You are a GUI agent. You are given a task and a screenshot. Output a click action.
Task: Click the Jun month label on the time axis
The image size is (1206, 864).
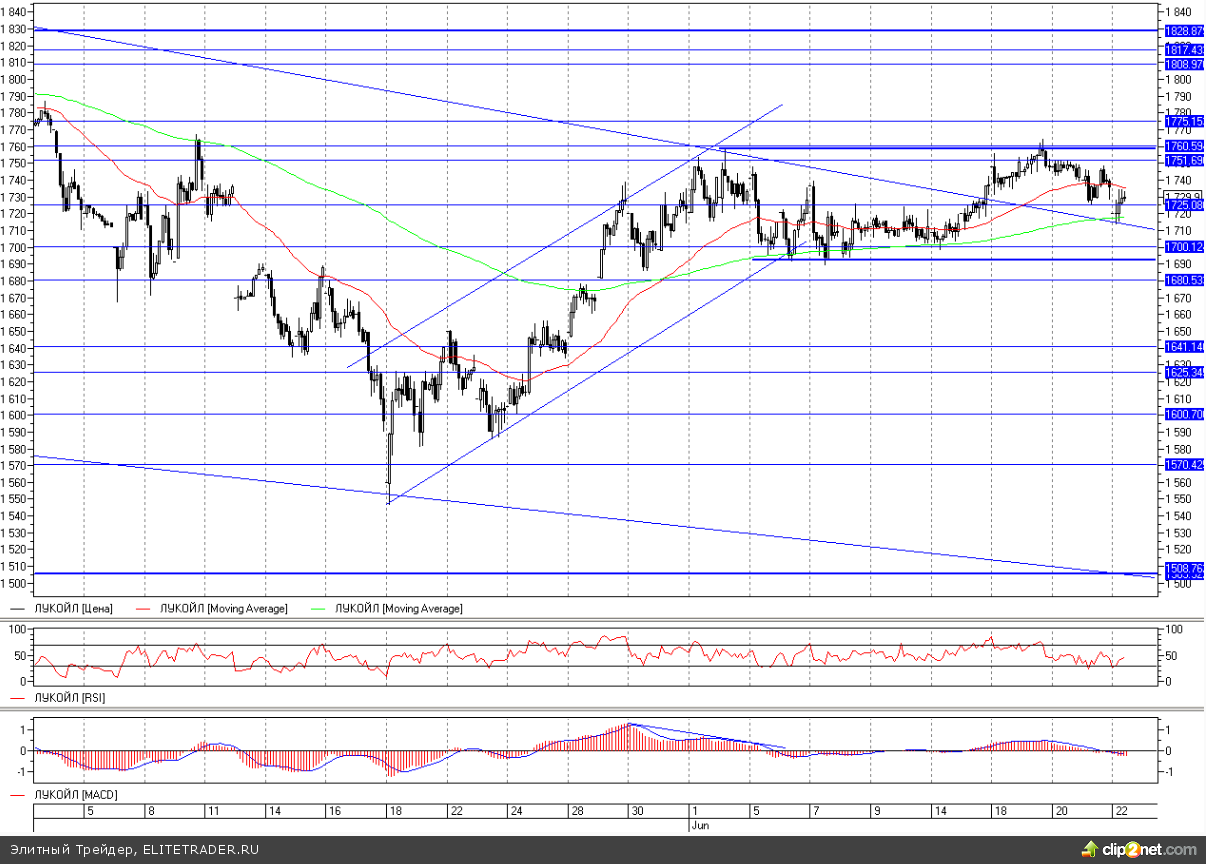700,826
